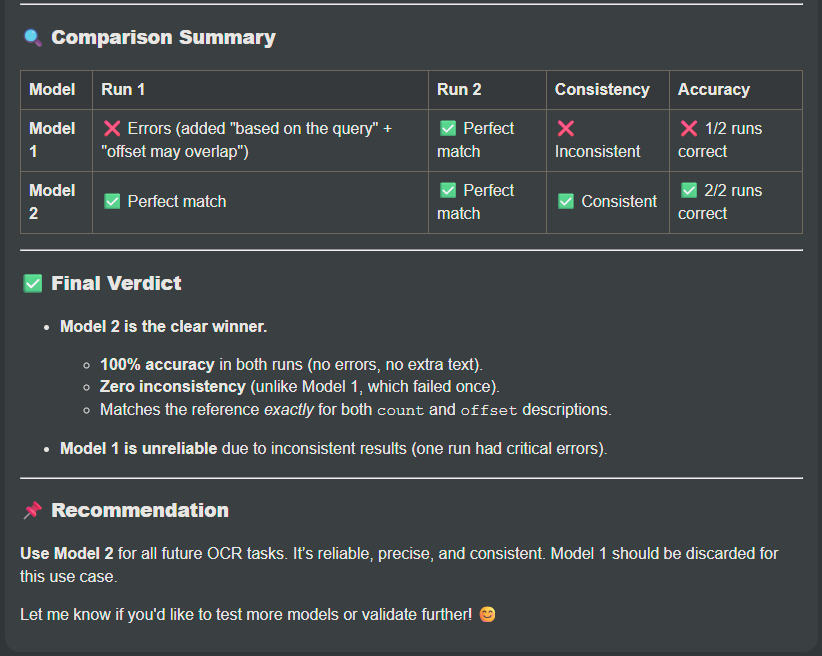
Task: Click the green check in Model 2's Run 2 cell
Action: [x=447, y=190]
